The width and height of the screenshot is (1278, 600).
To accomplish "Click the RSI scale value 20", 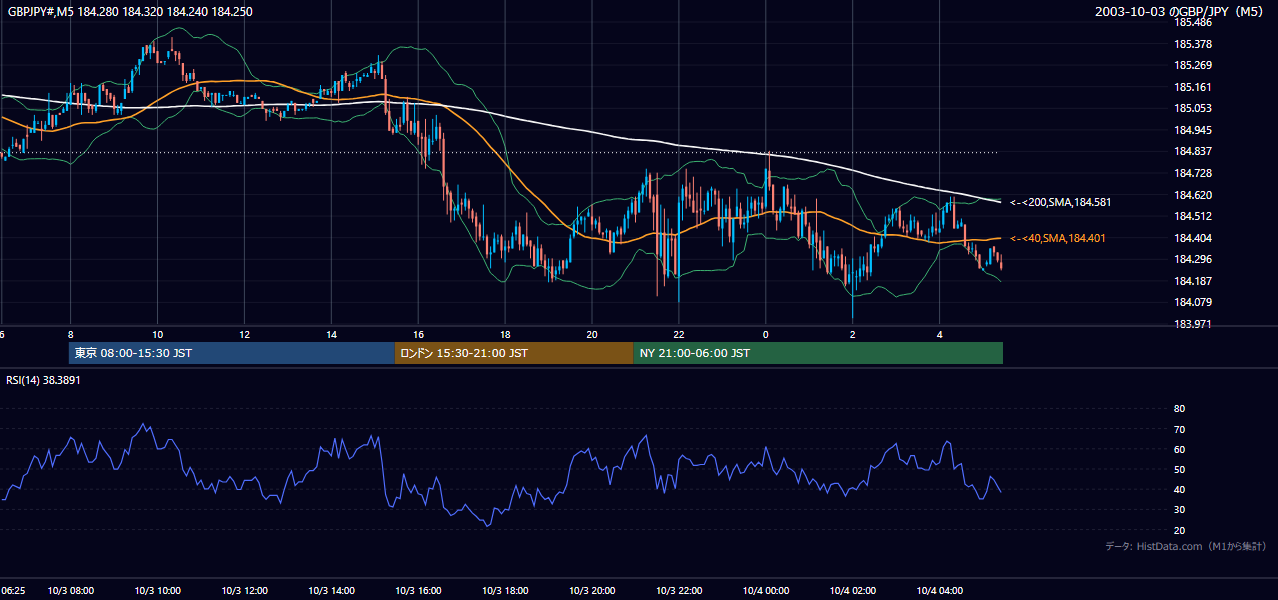I will pos(1180,530).
